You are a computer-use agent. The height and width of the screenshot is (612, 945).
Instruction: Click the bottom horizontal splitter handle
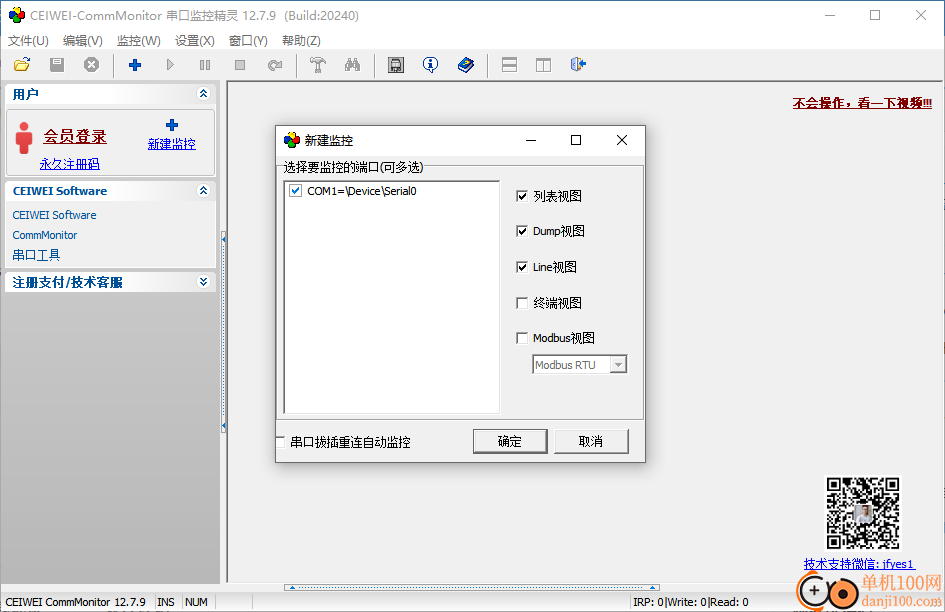tap(472, 587)
